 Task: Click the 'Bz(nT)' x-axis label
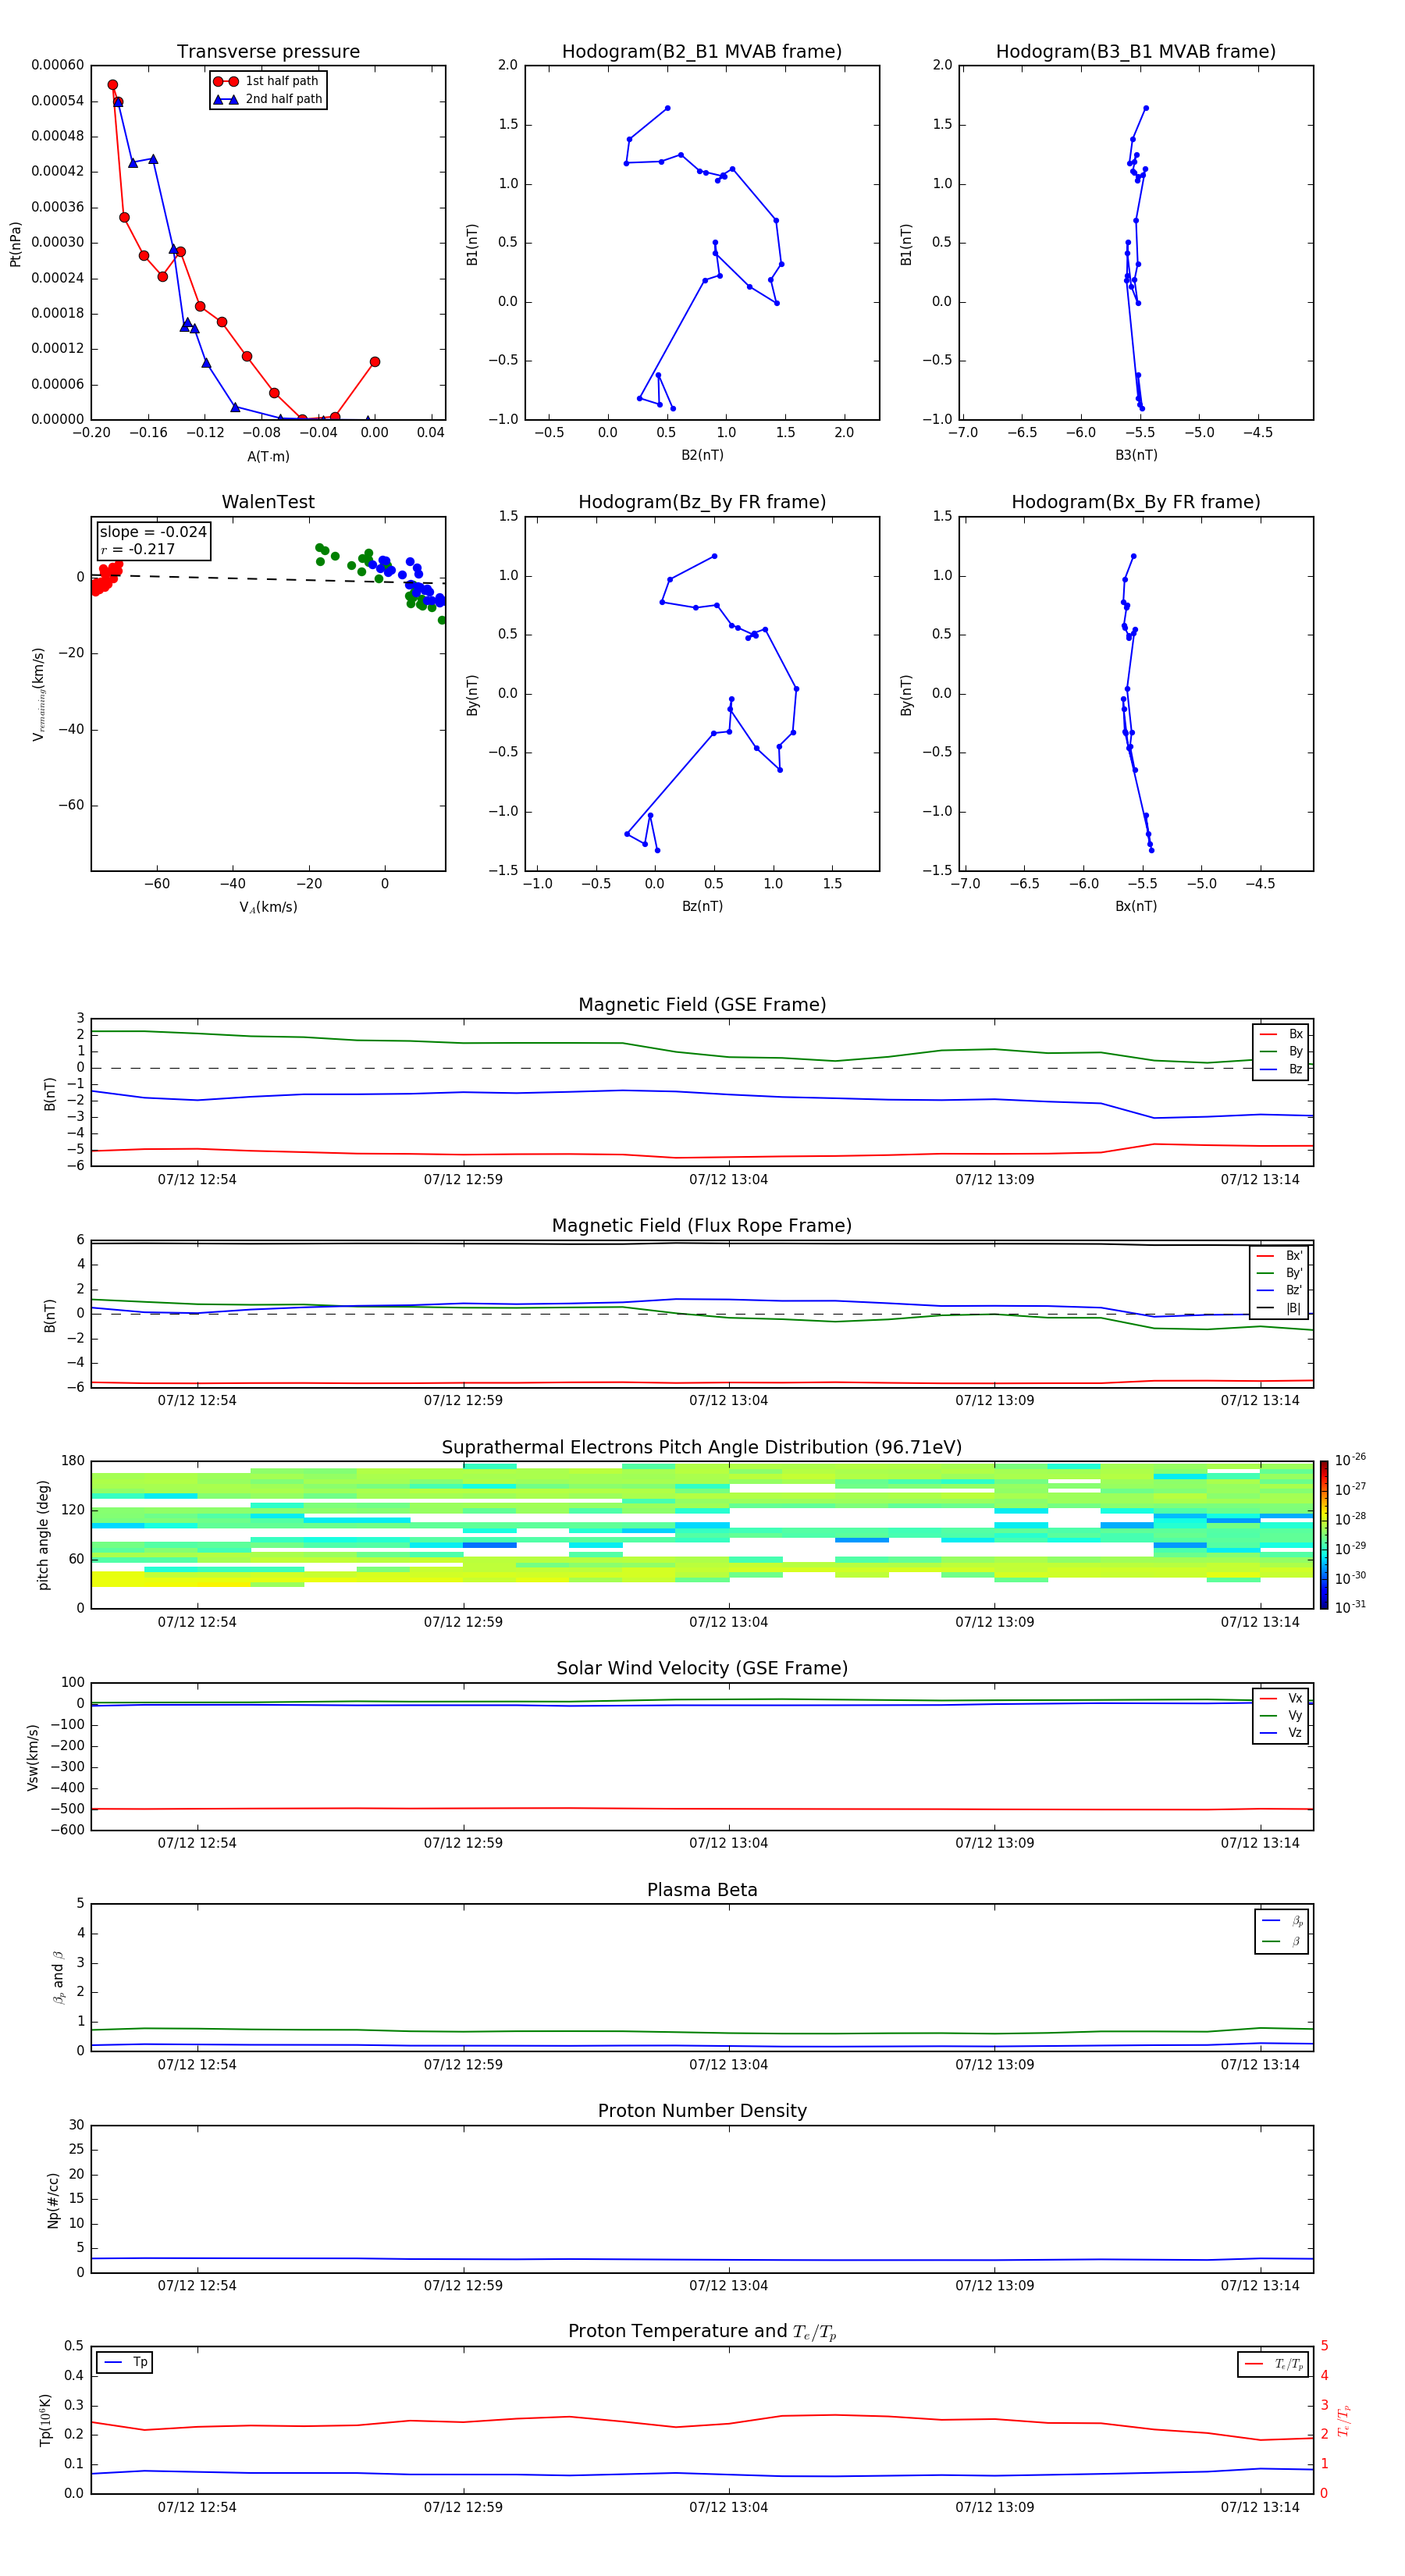click(702, 906)
